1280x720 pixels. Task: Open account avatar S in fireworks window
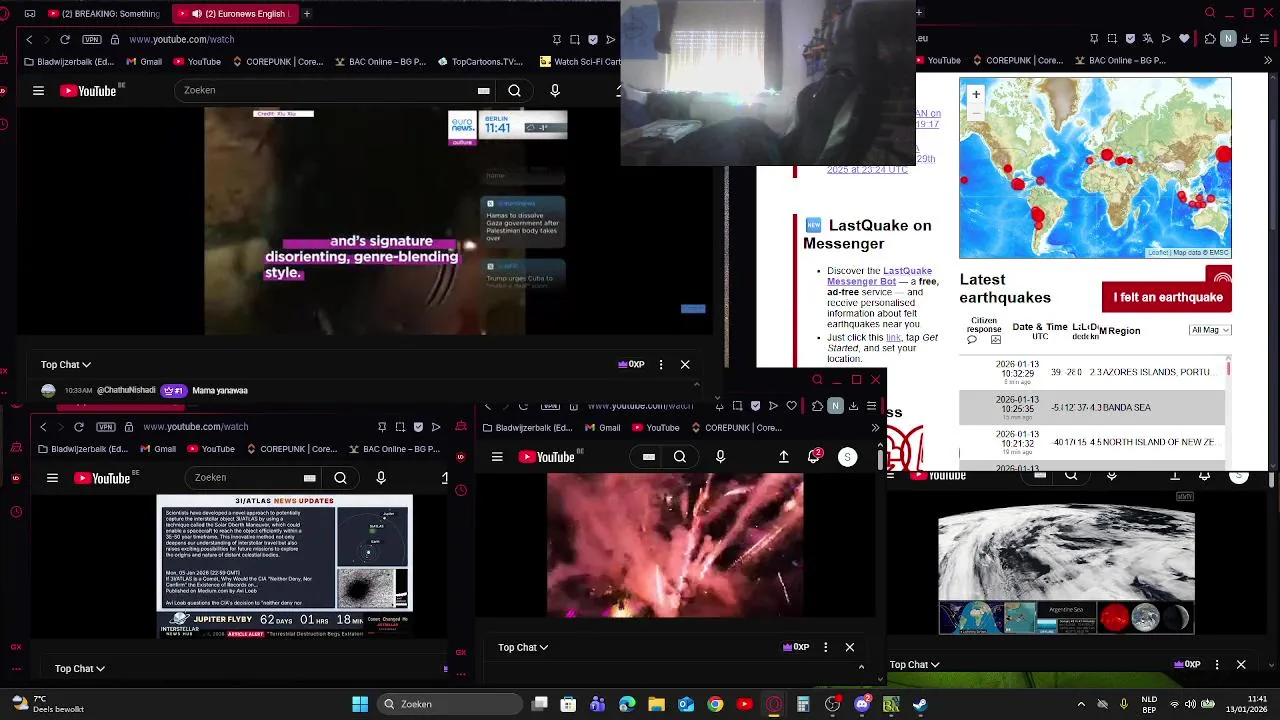847,457
